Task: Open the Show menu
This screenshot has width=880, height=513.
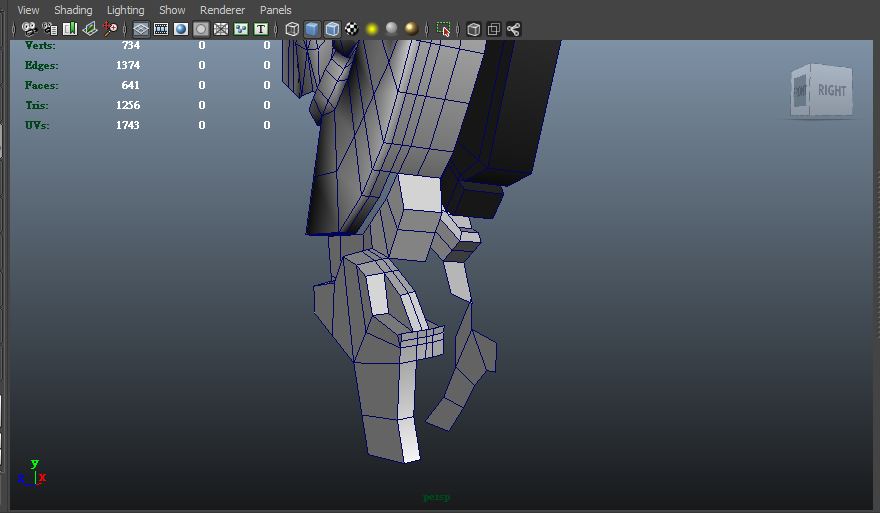Action: point(172,10)
